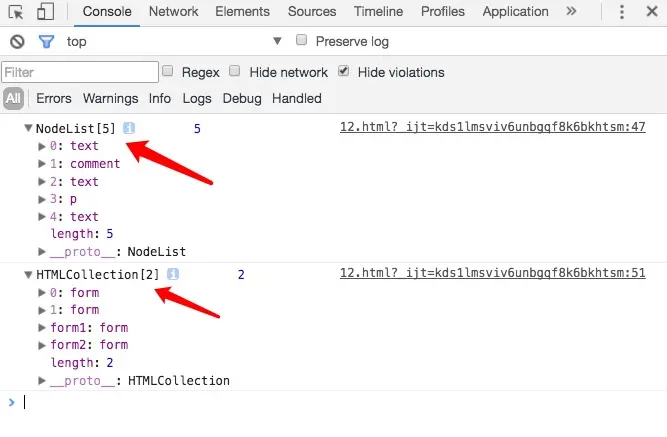The image size is (667, 437).
Task: Filter console by Info
Action: (160, 98)
